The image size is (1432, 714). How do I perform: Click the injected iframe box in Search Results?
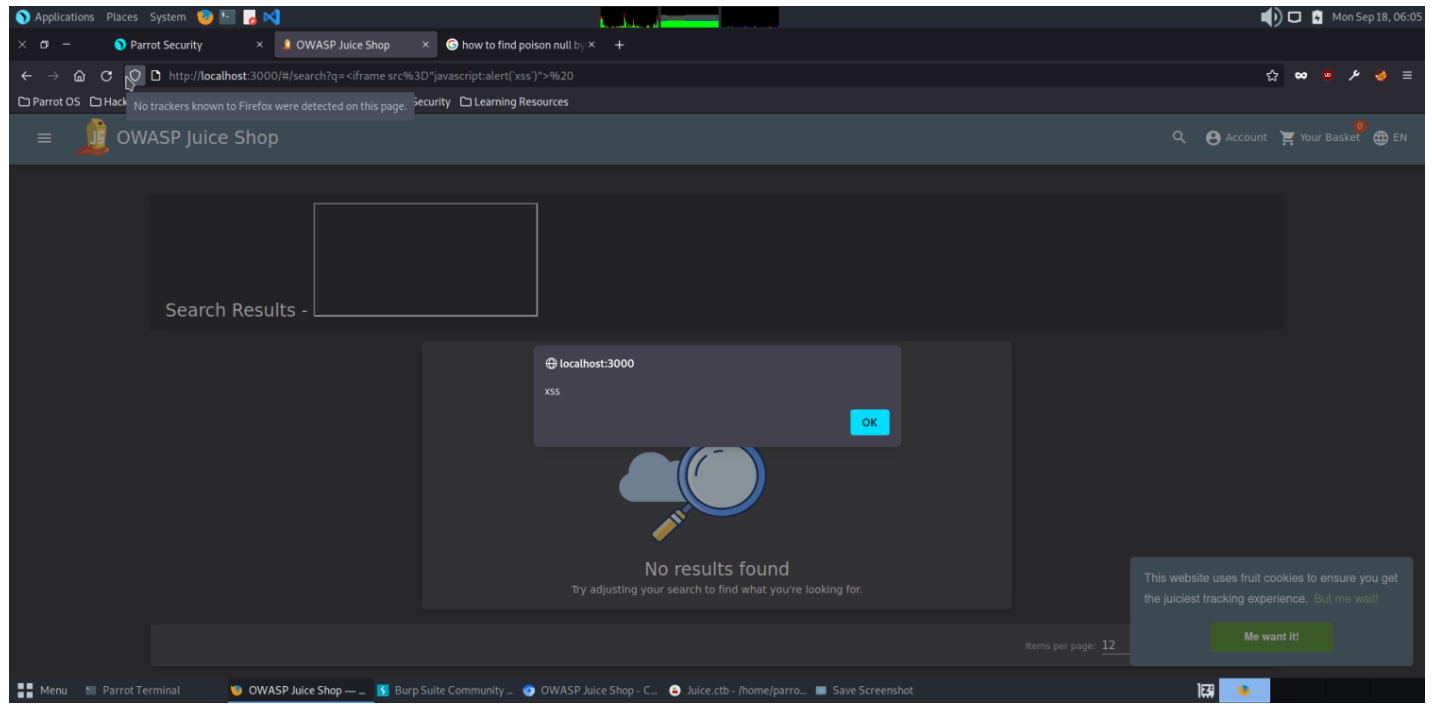425,260
